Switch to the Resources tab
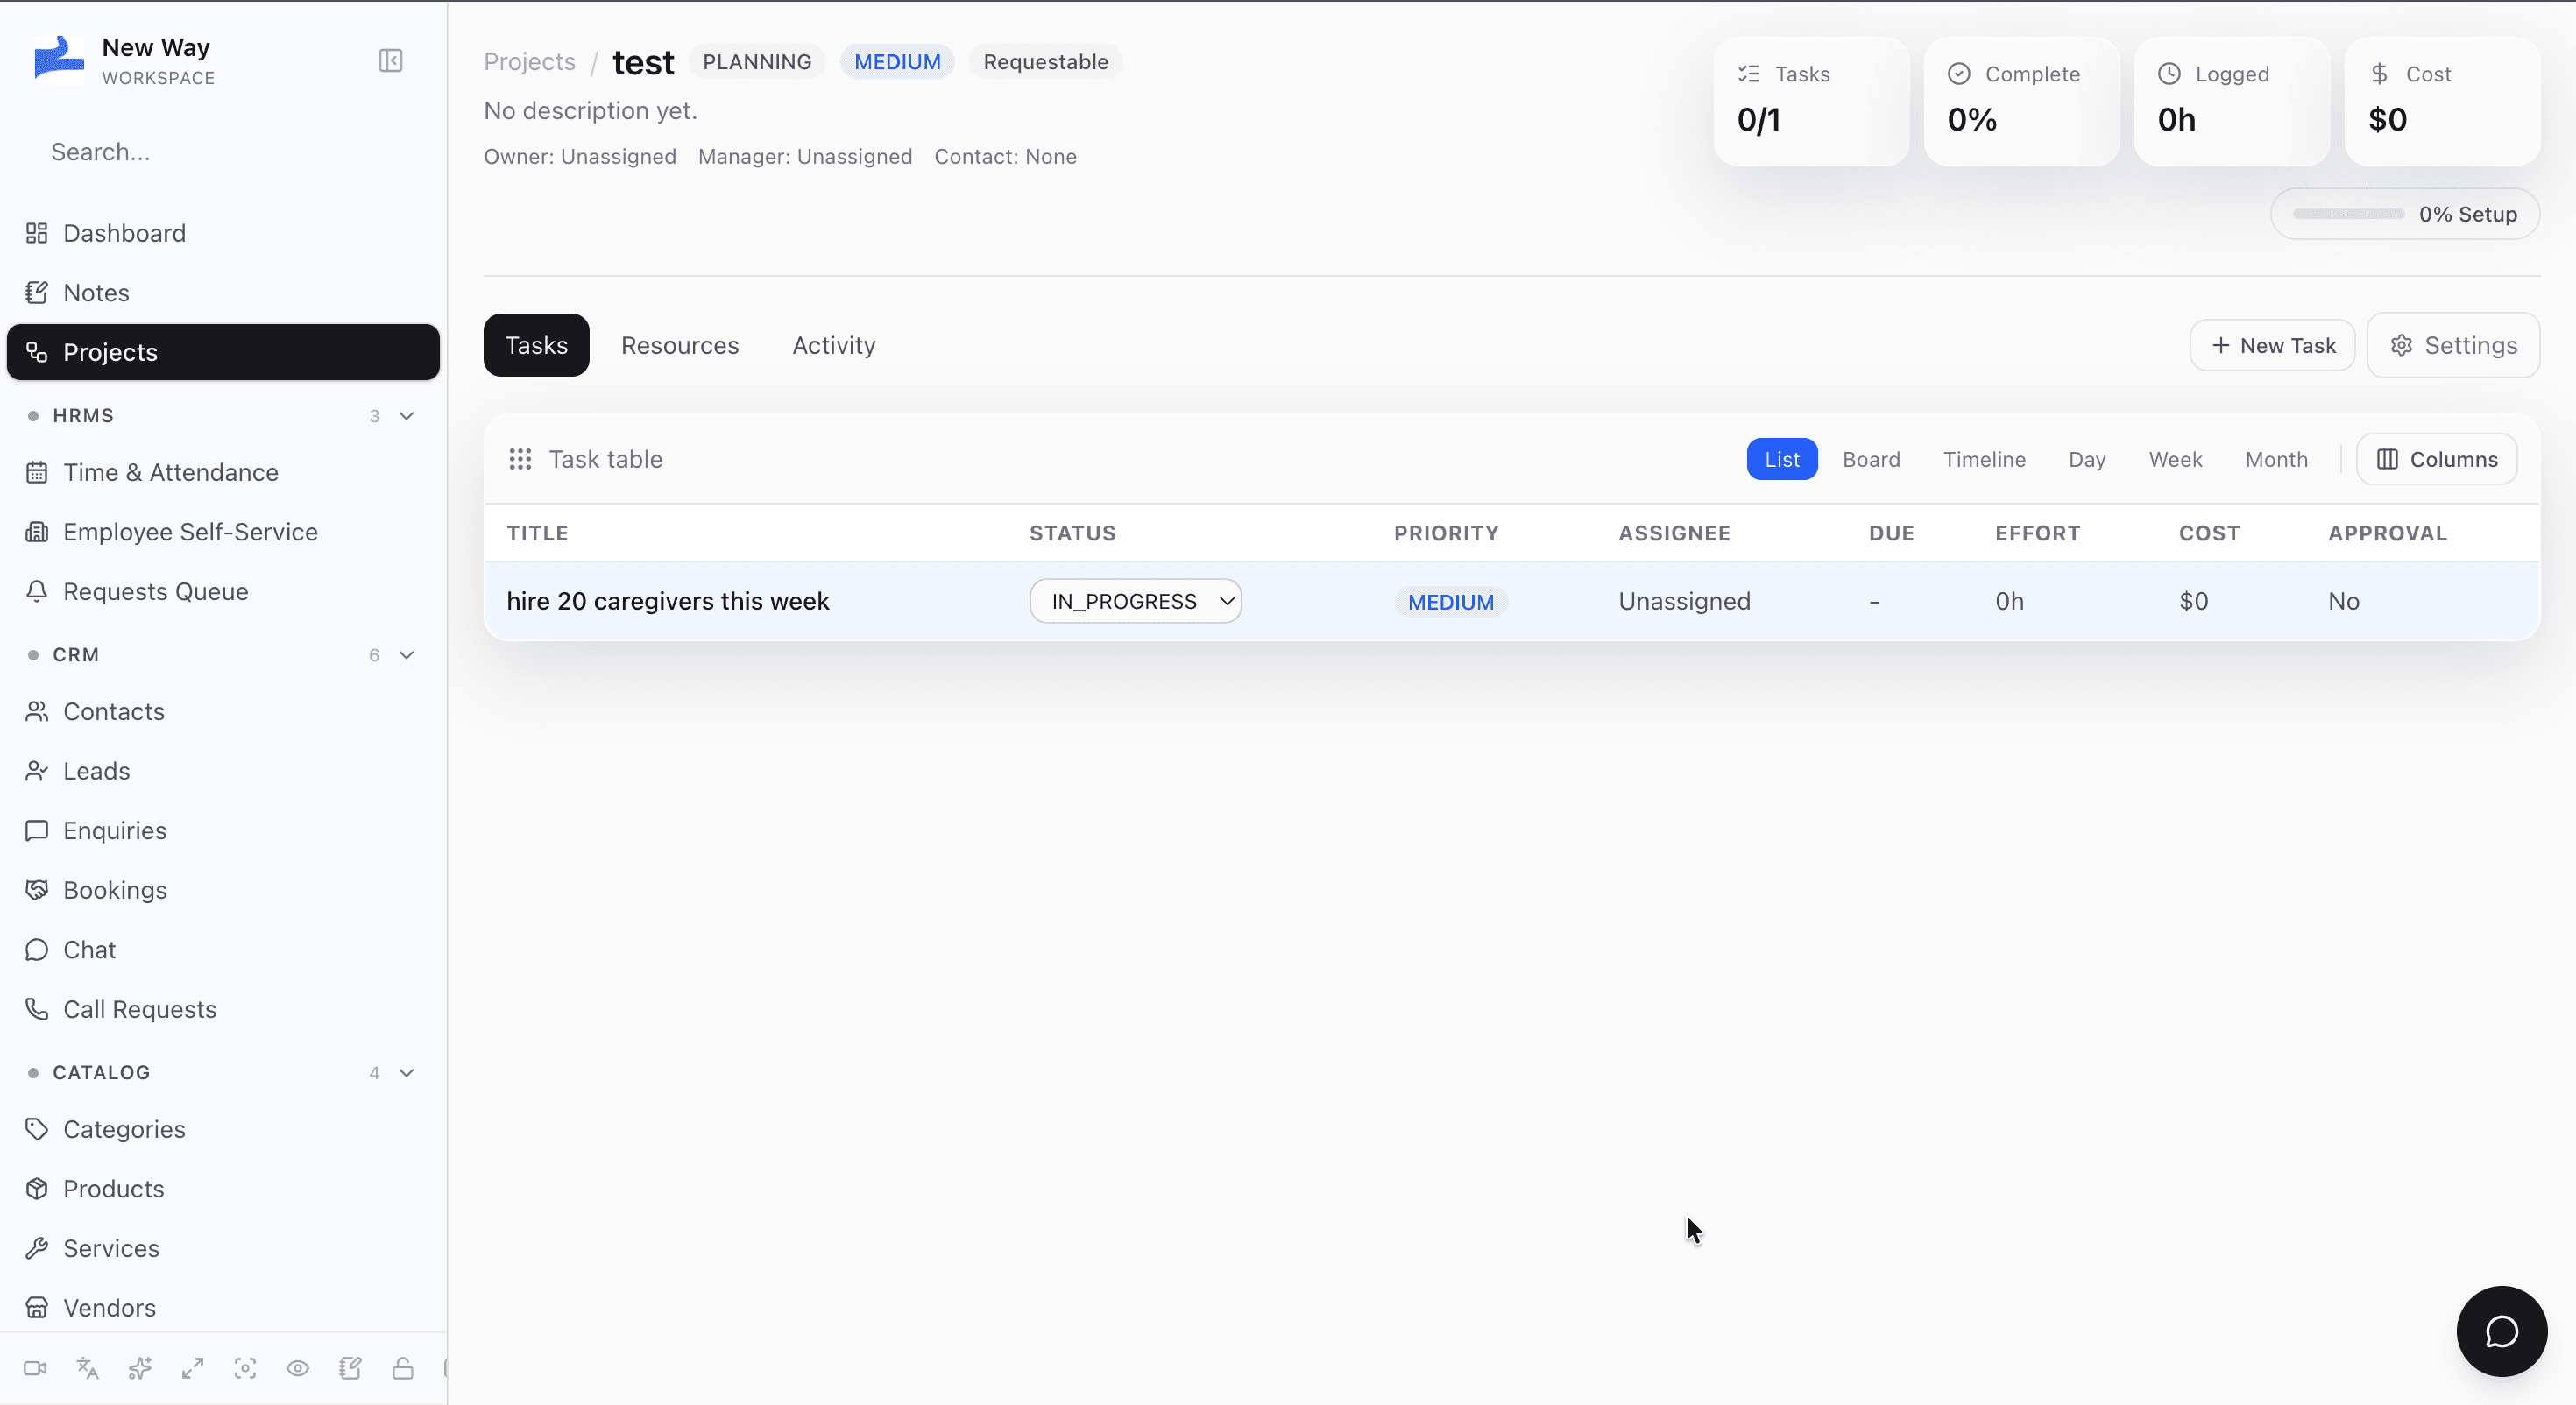Viewport: 2576px width, 1405px height. click(680, 345)
